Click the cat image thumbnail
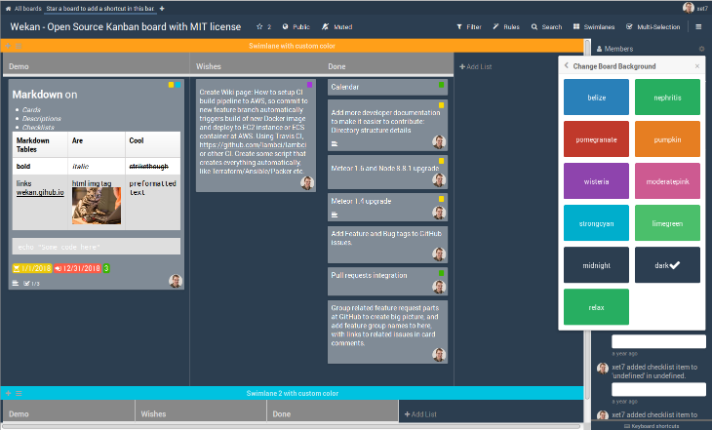Image resolution: width=712 pixels, height=438 pixels. tap(96, 206)
